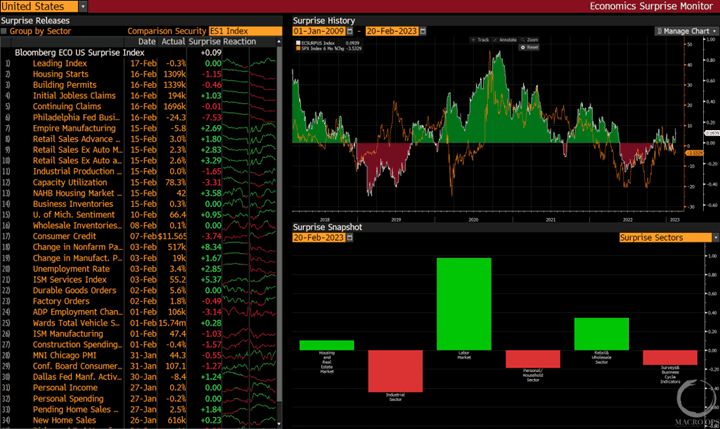The height and width of the screenshot is (429, 720).
Task: Select the Industrial Sector red bar
Action: click(395, 371)
